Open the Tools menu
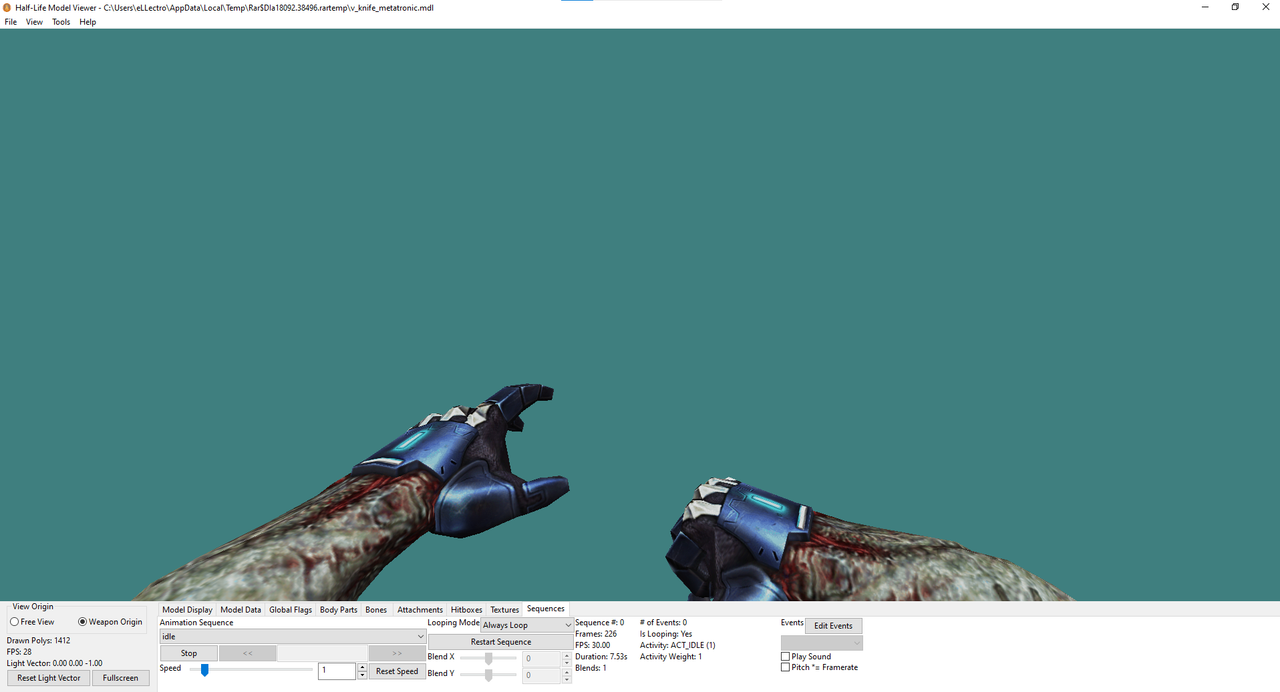The image size is (1280, 692). [61, 22]
